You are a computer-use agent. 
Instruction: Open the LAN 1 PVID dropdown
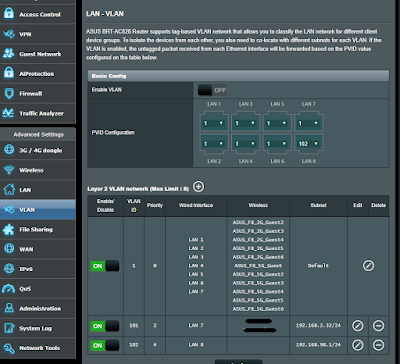(214, 123)
